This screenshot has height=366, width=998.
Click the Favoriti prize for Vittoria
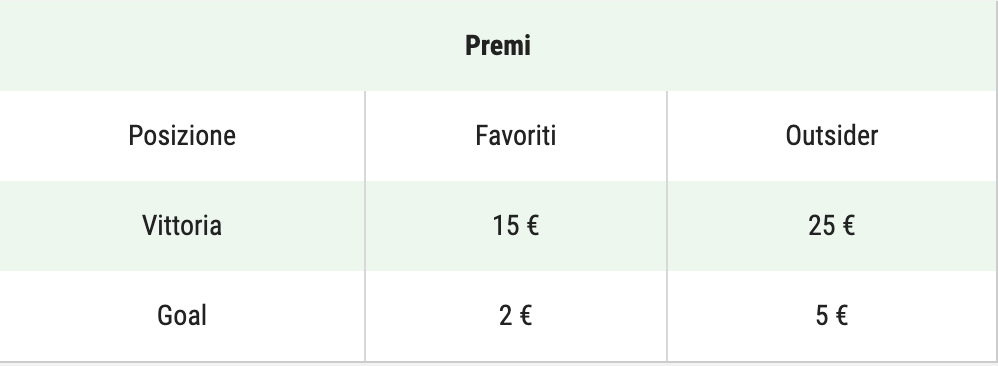[516, 226]
